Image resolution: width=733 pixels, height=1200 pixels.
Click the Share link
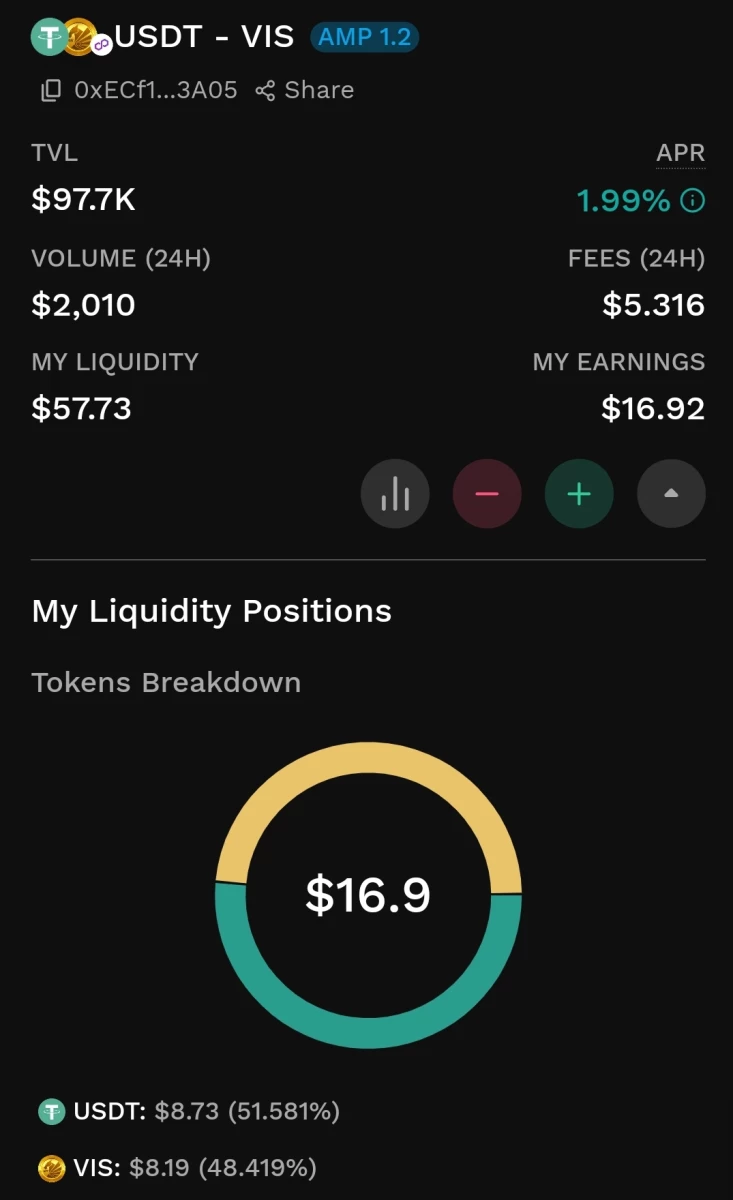tap(318, 90)
